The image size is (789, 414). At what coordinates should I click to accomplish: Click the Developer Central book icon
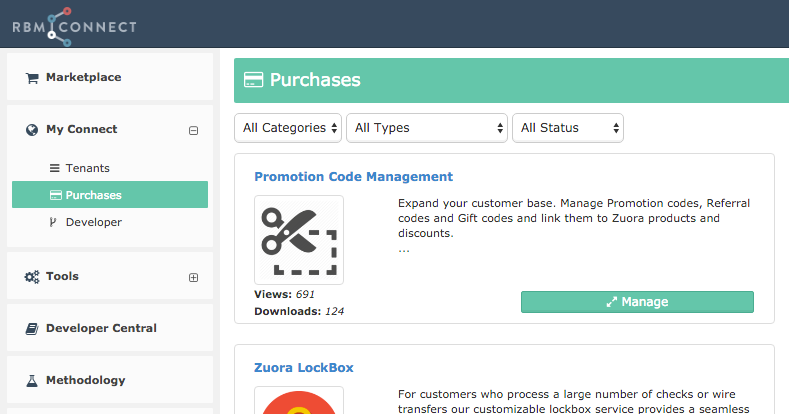click(32, 329)
